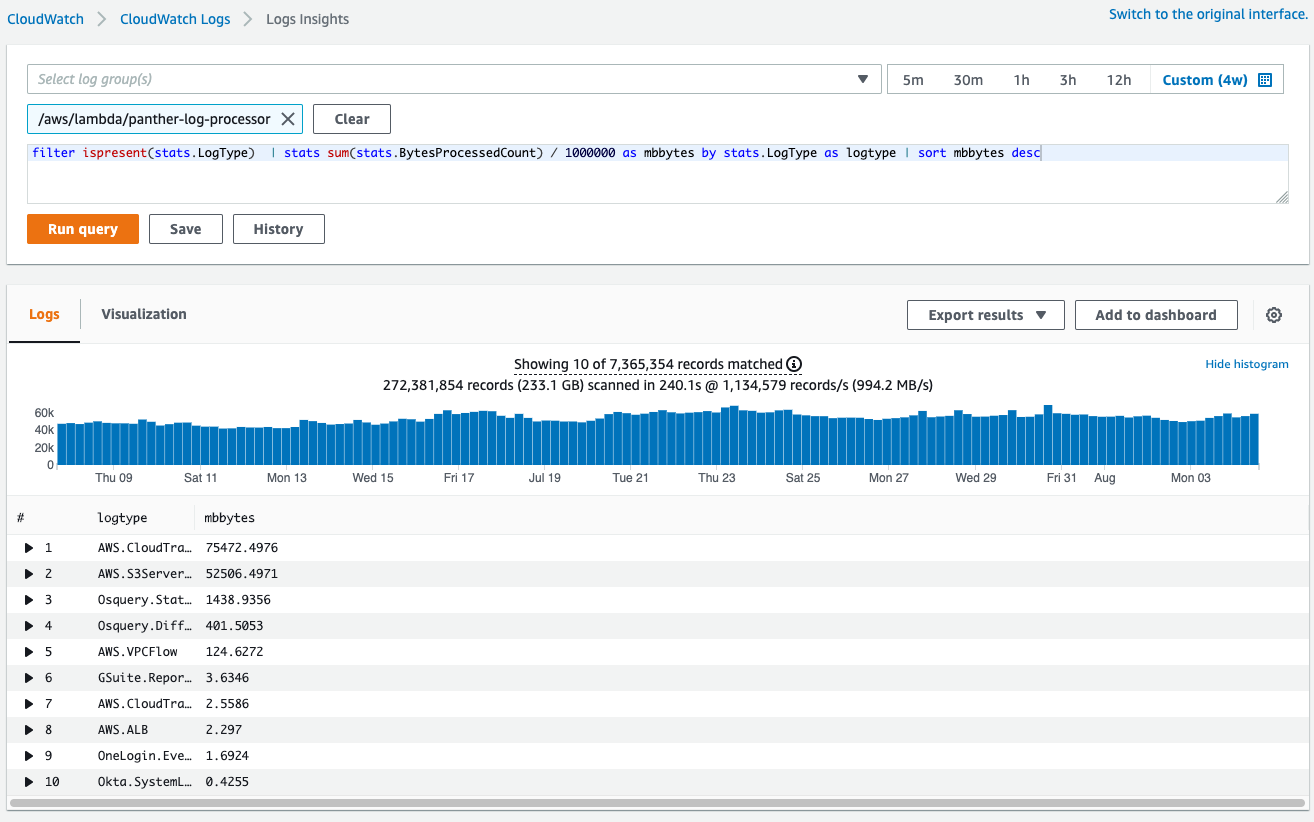Open the Export results dropdown
This screenshot has width=1314, height=822.
(985, 314)
